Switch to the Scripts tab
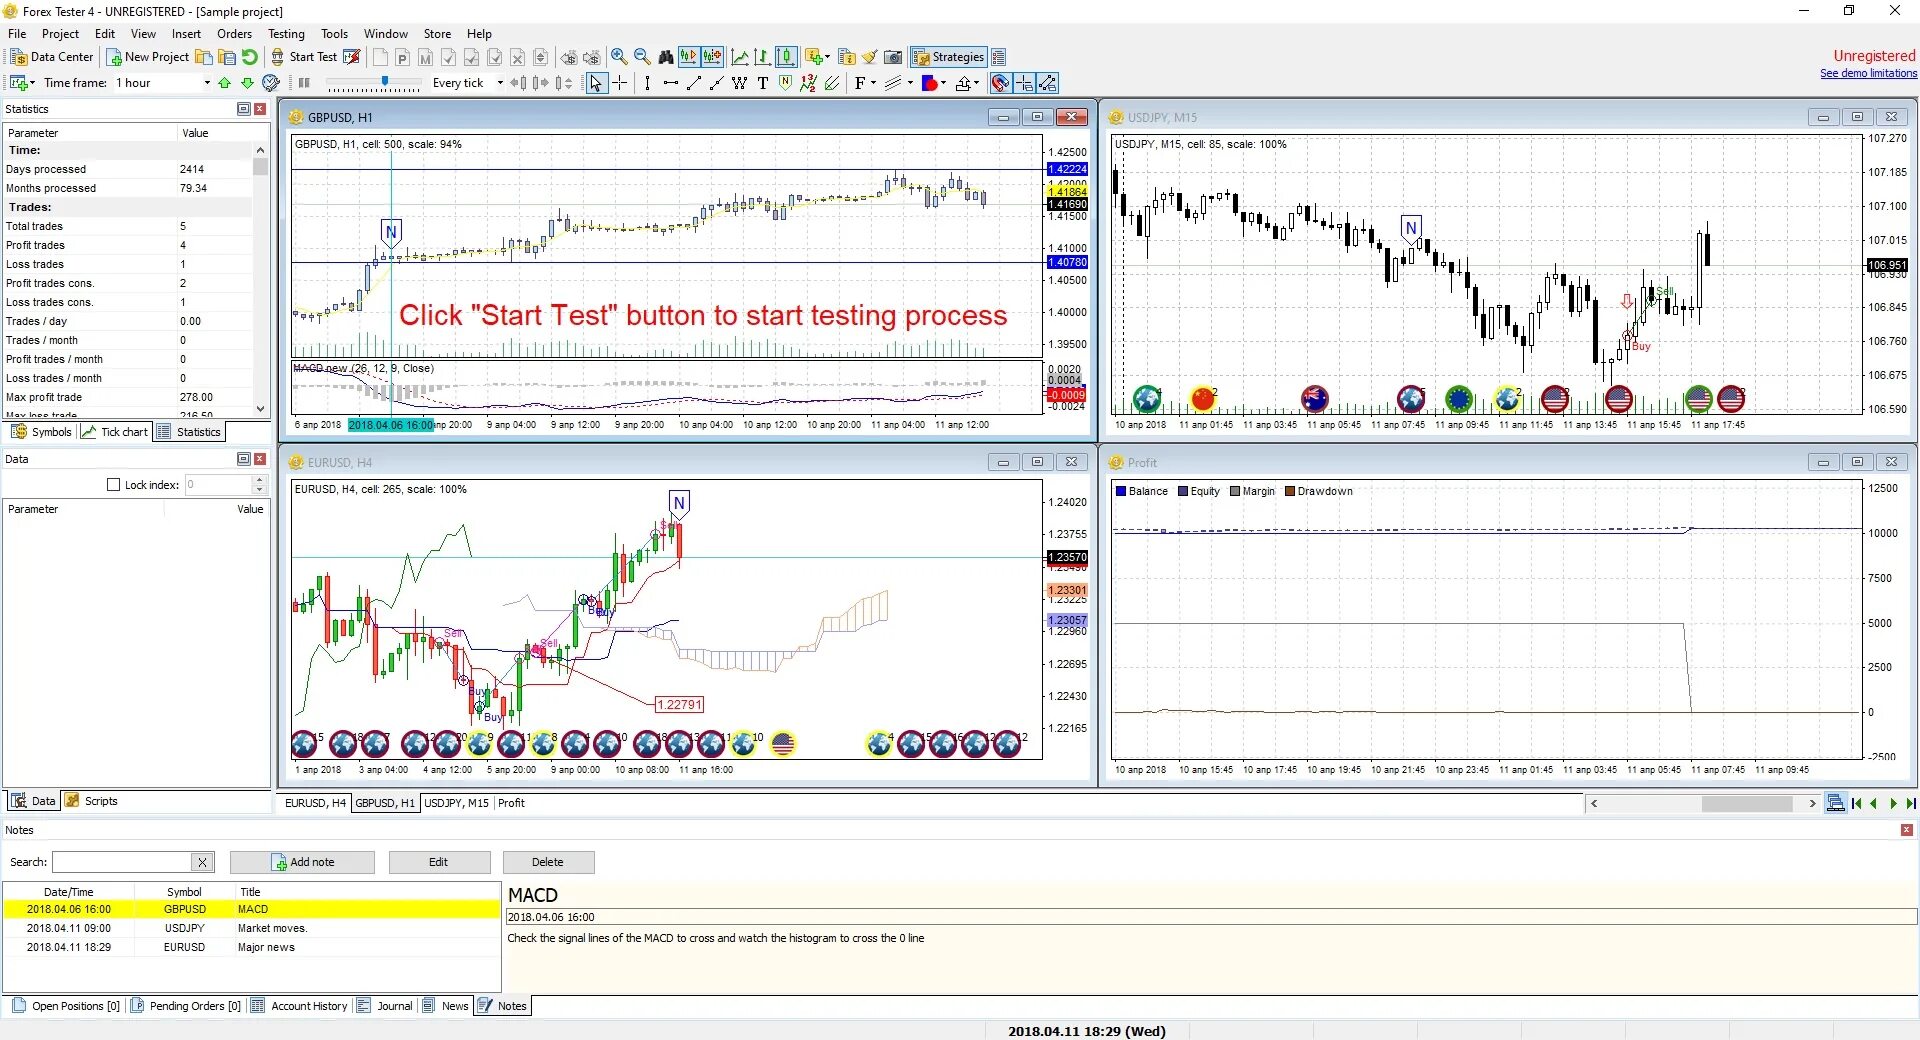Viewport: 1920px width, 1040px height. point(91,801)
